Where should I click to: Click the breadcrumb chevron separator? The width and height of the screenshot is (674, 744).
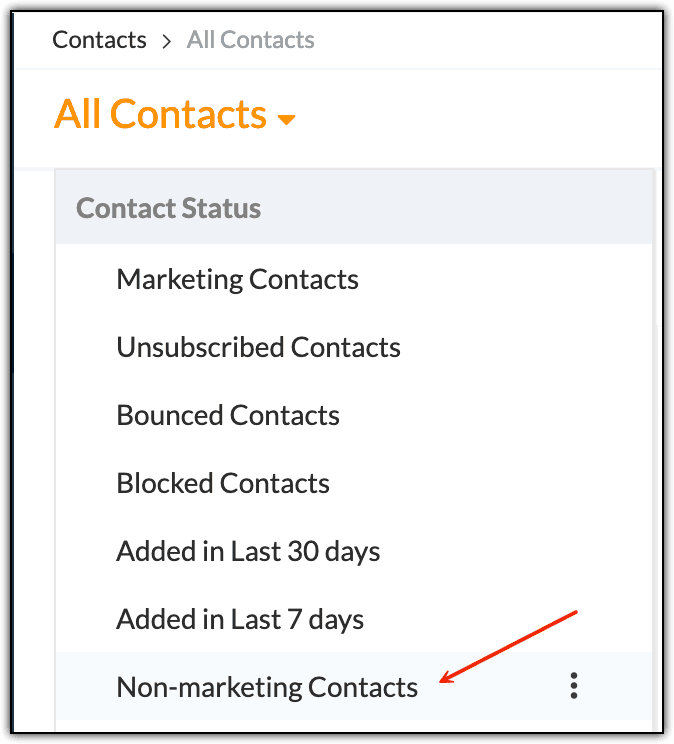tap(166, 41)
